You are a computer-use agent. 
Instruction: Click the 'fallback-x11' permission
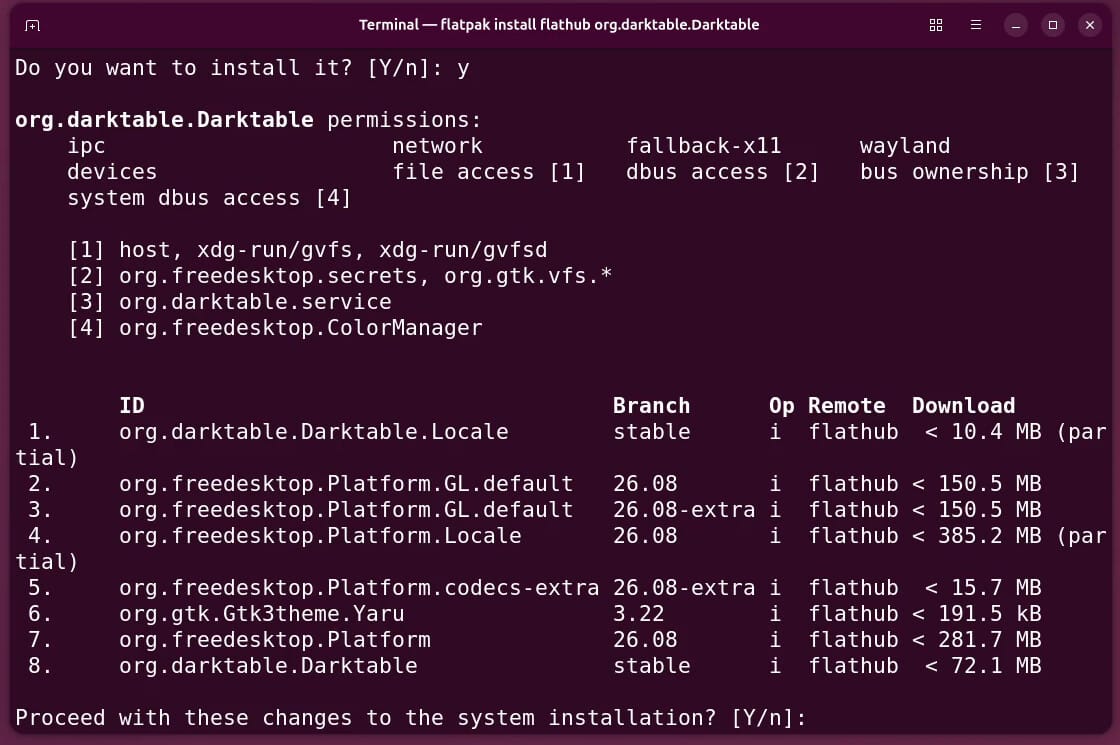point(704,146)
